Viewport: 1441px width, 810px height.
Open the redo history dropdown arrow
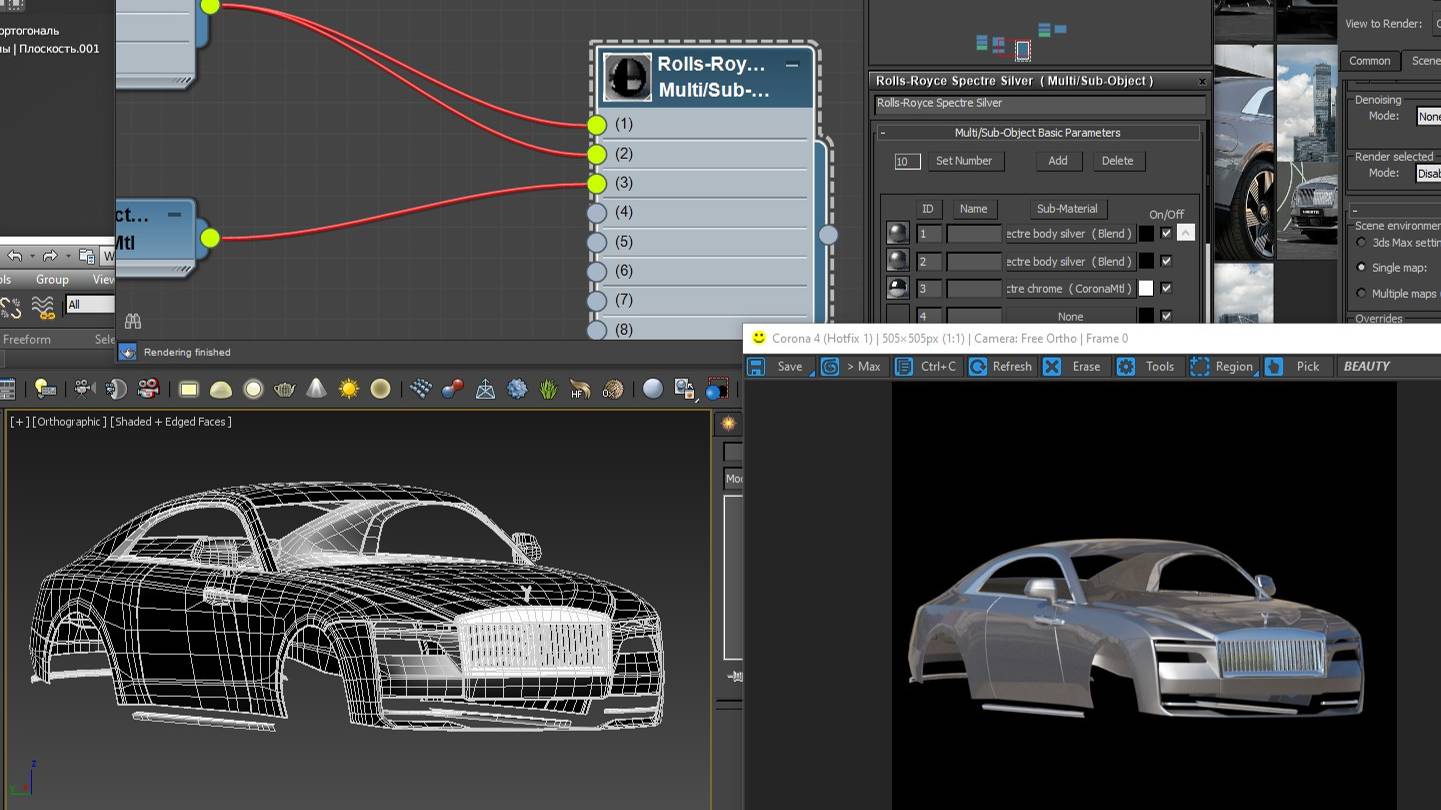(x=68, y=257)
